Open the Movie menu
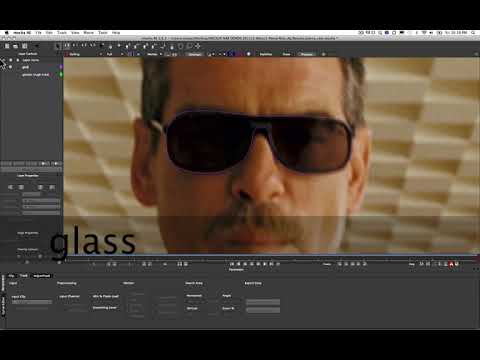The width and height of the screenshot is (480, 360). (88, 33)
